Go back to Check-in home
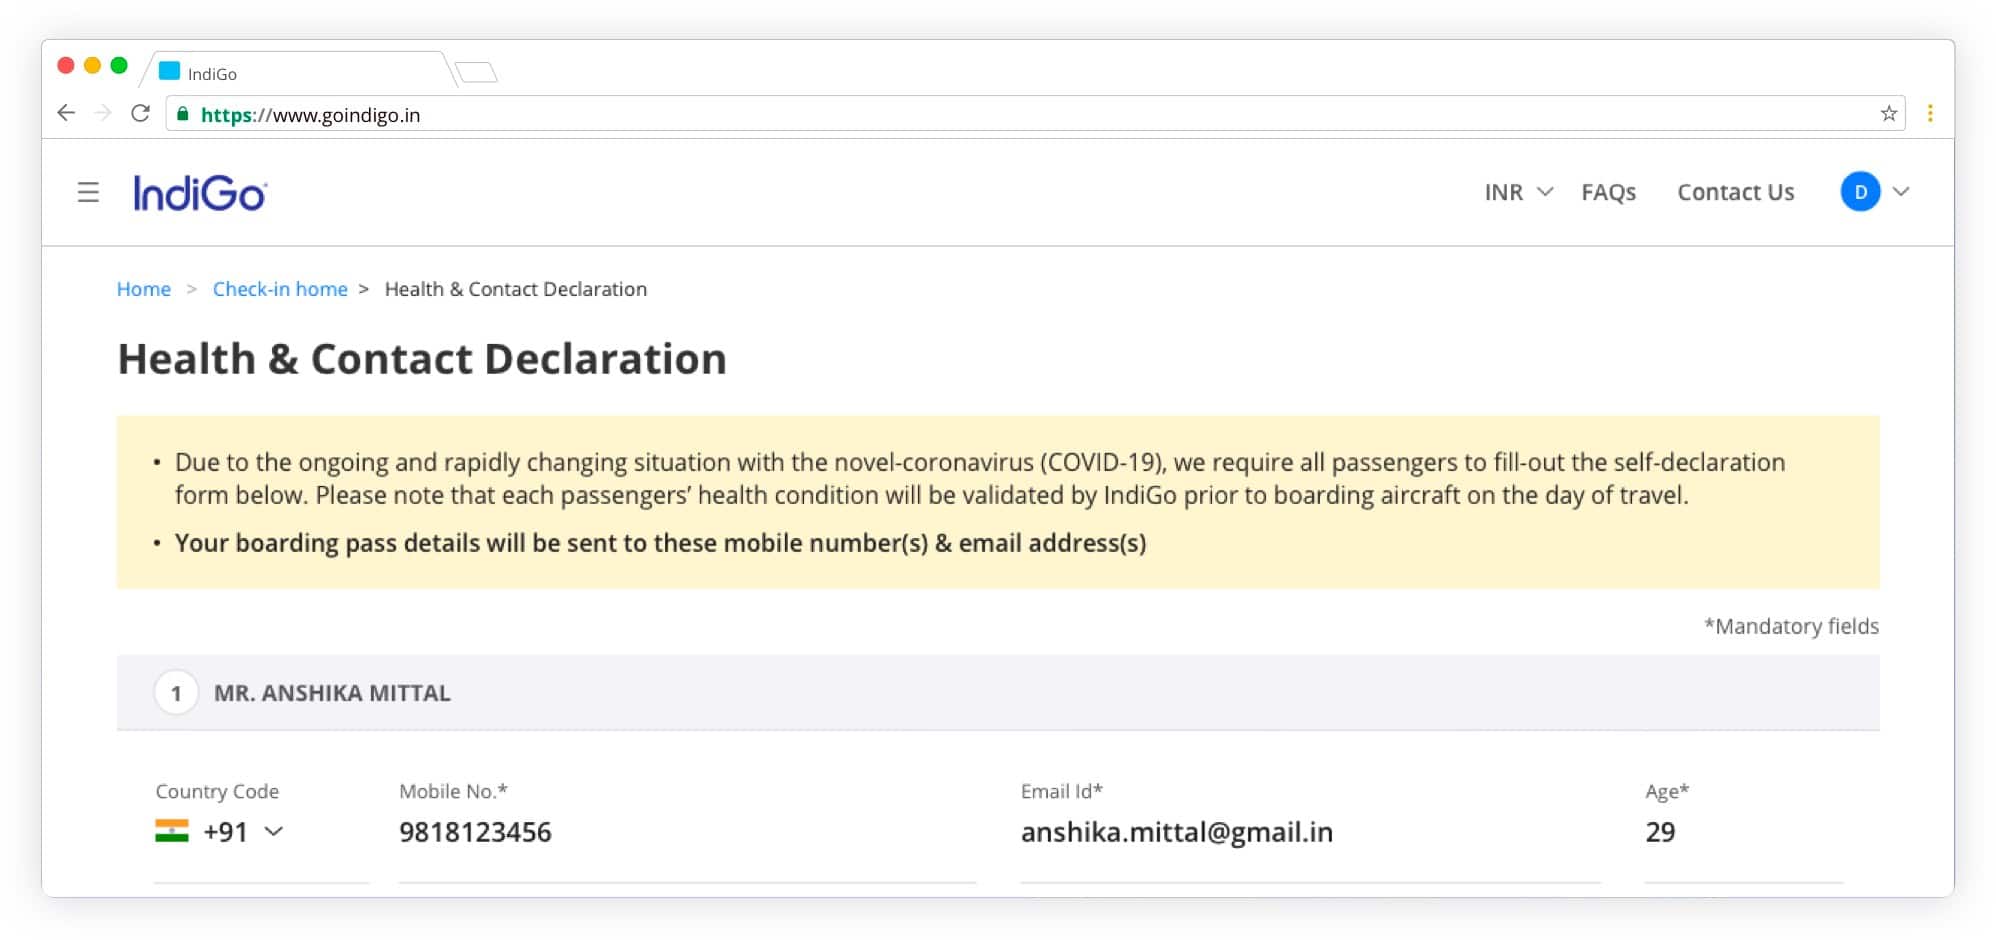The width and height of the screenshot is (1996, 940). (x=280, y=289)
